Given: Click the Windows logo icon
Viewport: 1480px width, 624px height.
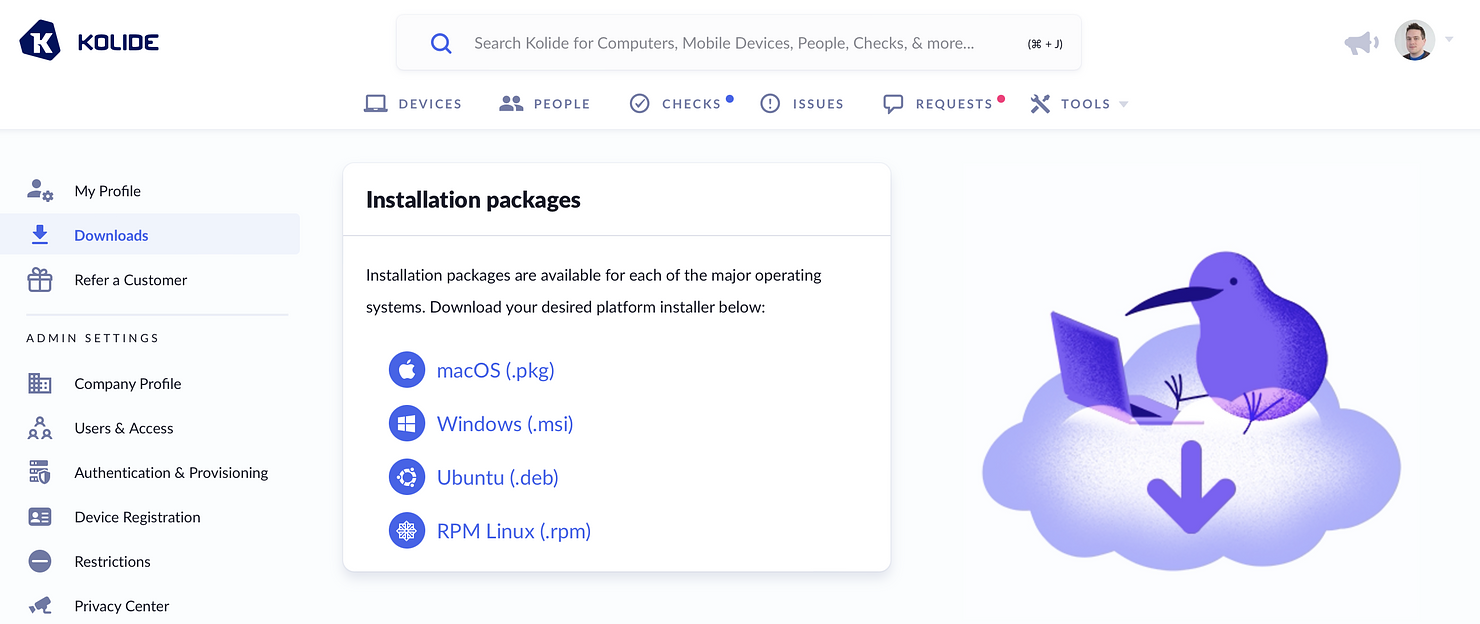Looking at the screenshot, I should point(407,423).
